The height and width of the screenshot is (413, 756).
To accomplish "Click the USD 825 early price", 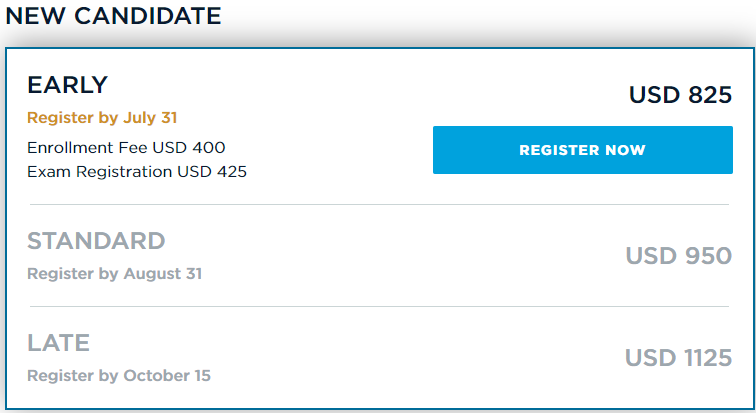I will [680, 94].
